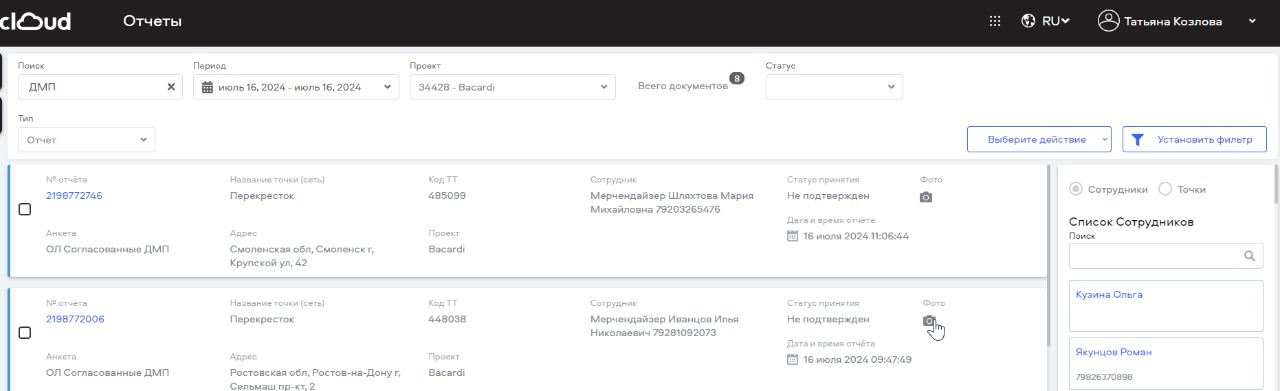Open report link 2198772006

(x=75, y=319)
